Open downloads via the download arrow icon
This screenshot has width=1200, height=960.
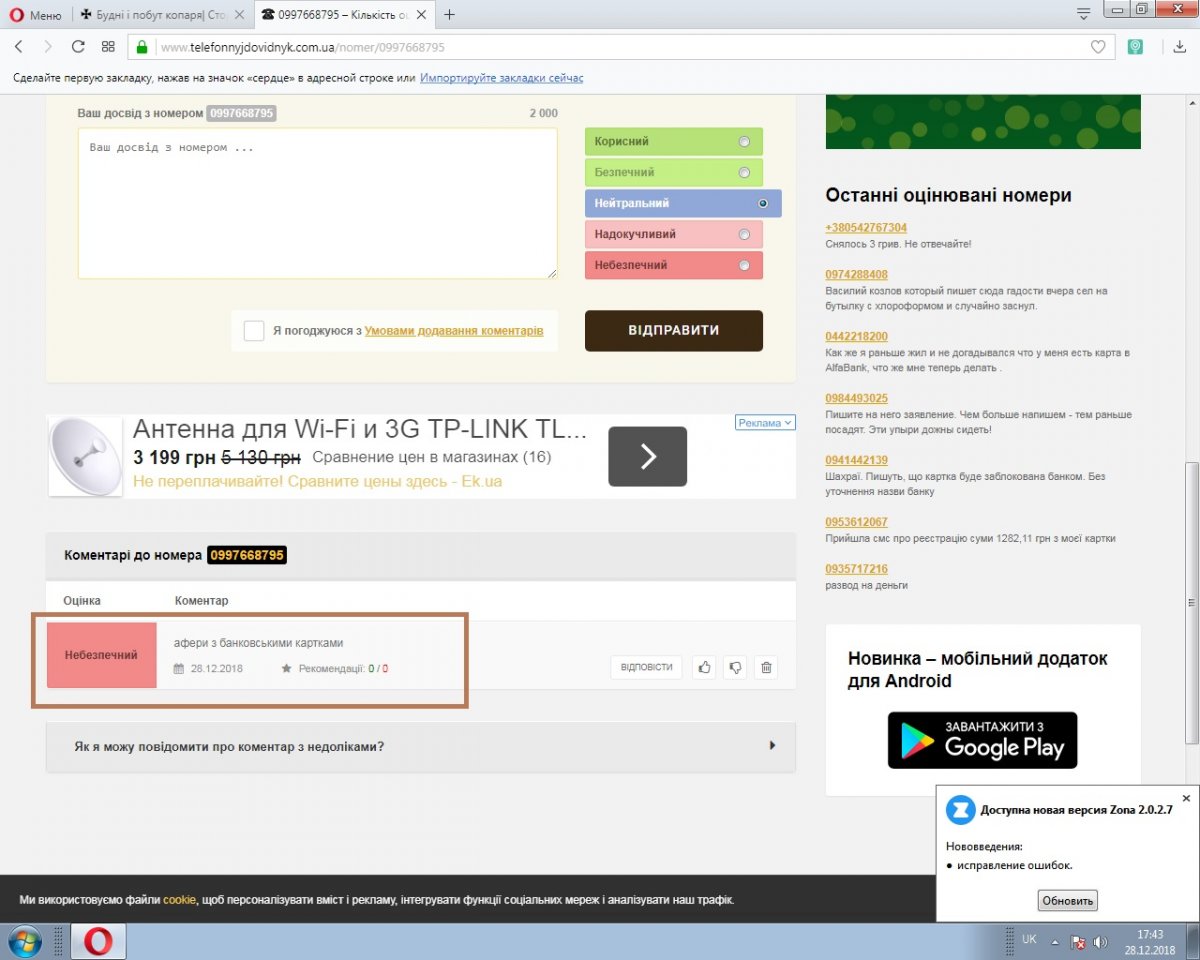(x=1180, y=47)
